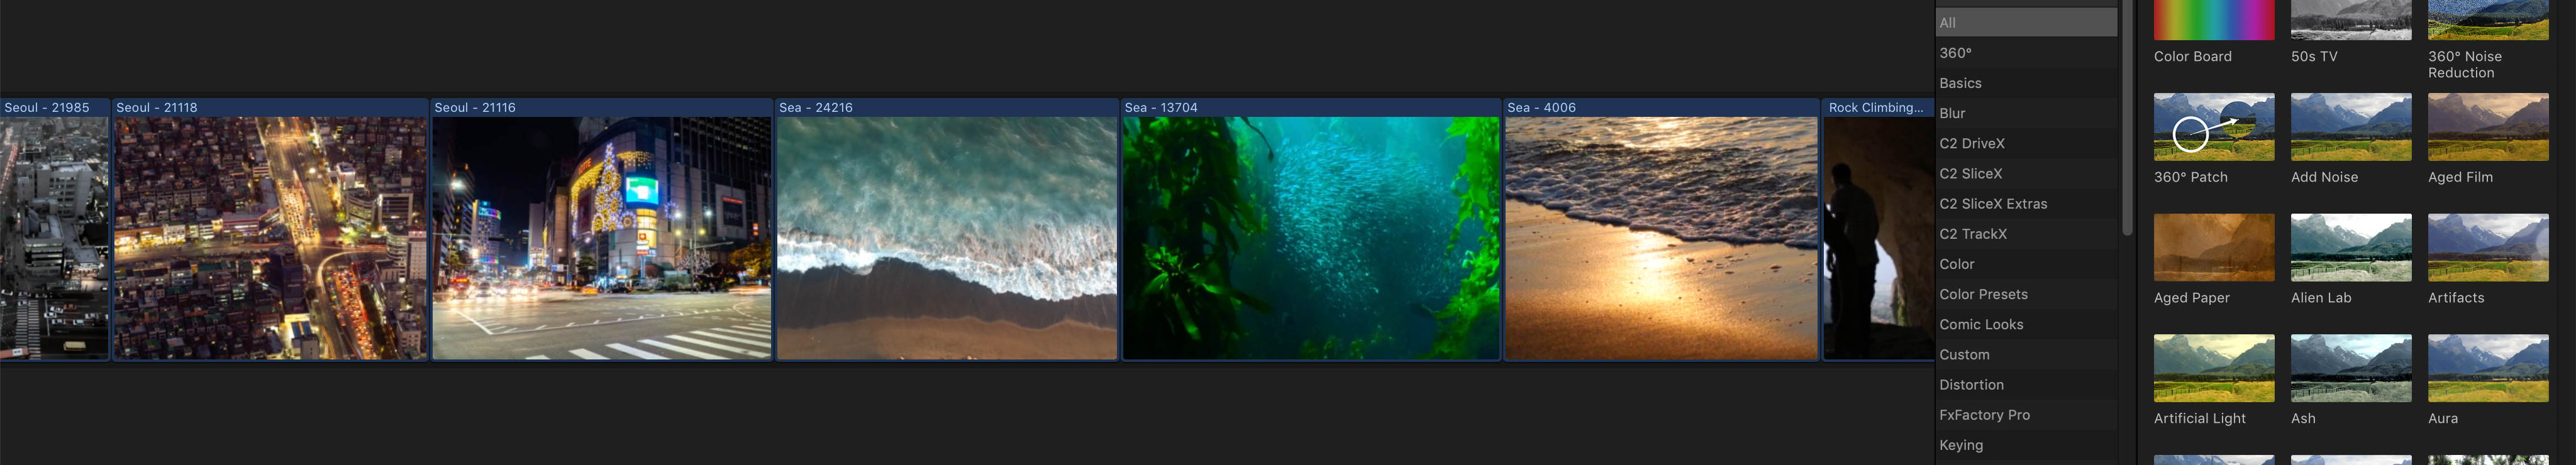Screen dimensions: 2576x465
Task: Select the Alien Lab effect
Action: tap(2350, 247)
